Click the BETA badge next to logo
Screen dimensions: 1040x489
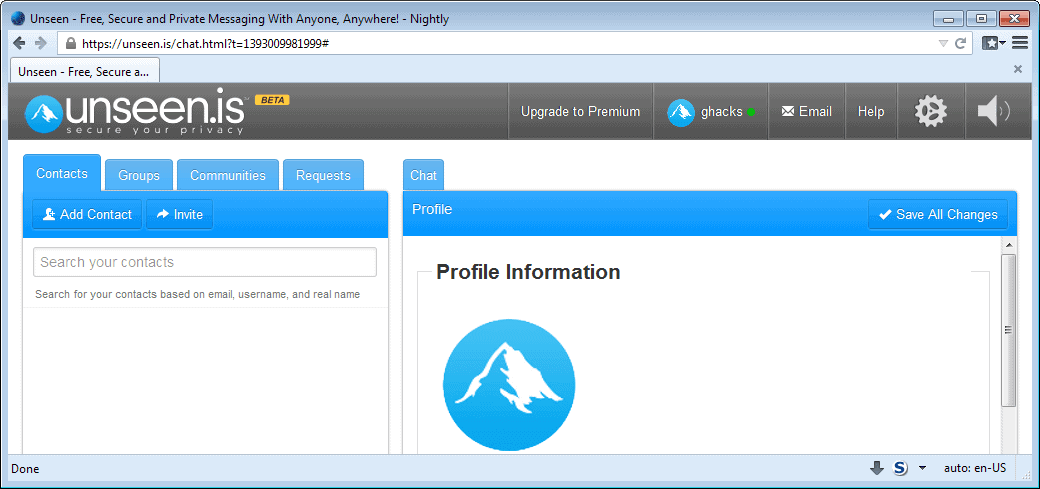point(272,100)
